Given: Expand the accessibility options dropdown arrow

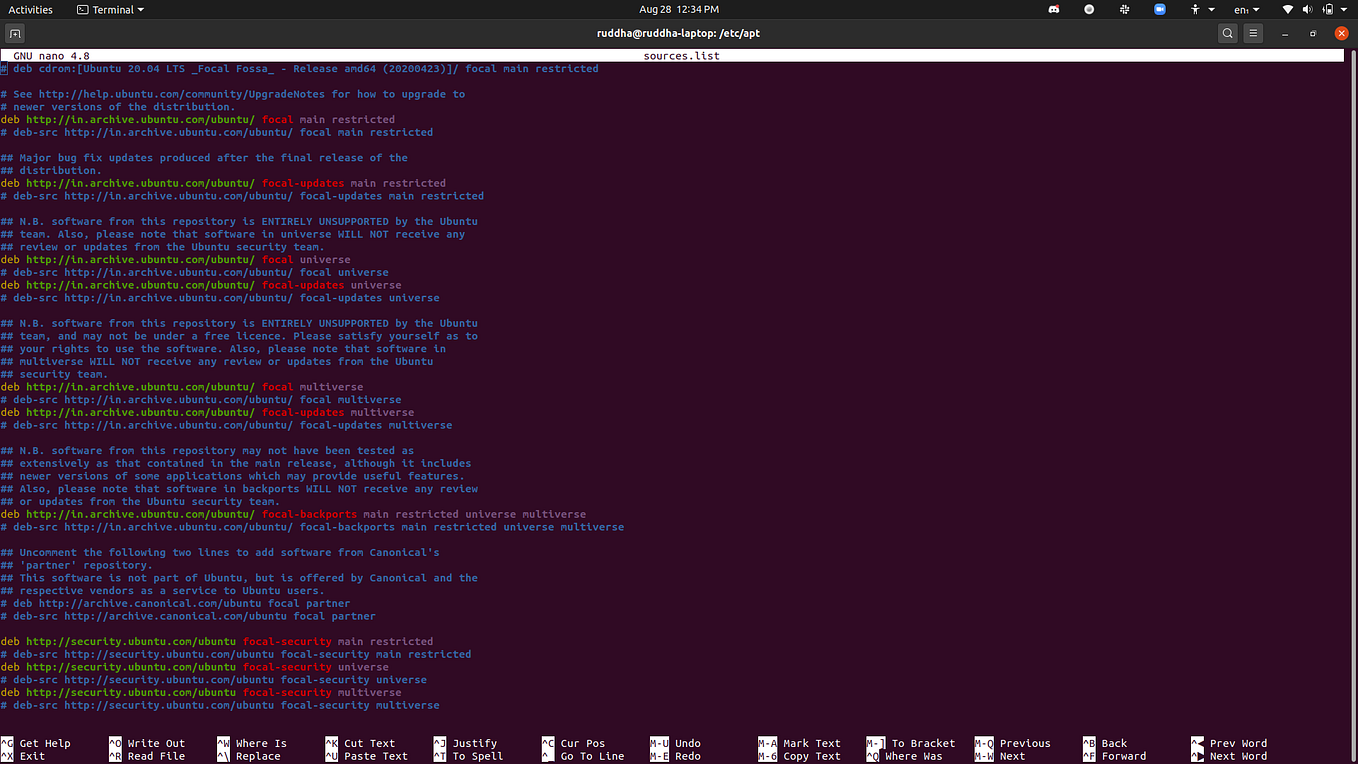Looking at the screenshot, I should coord(1212,10).
